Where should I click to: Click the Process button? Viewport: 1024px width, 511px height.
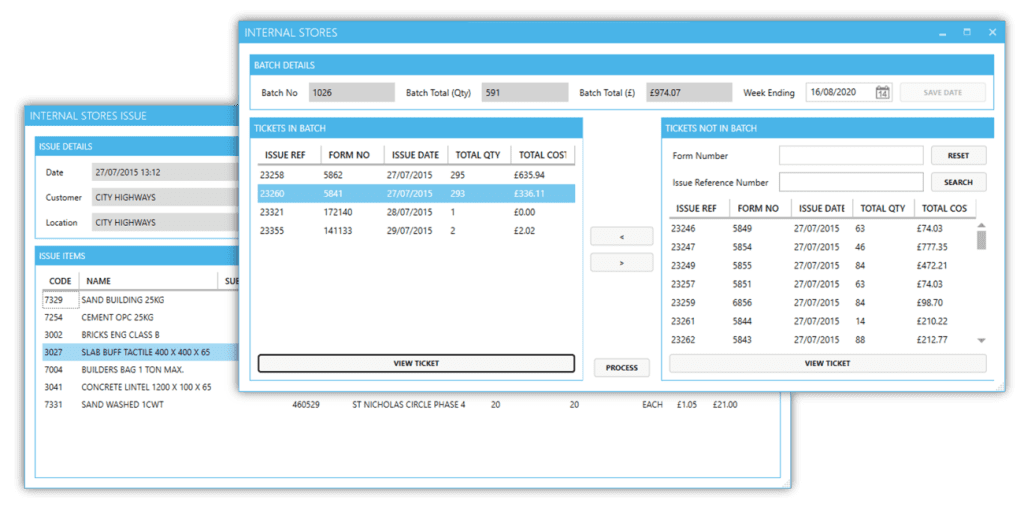(621, 368)
